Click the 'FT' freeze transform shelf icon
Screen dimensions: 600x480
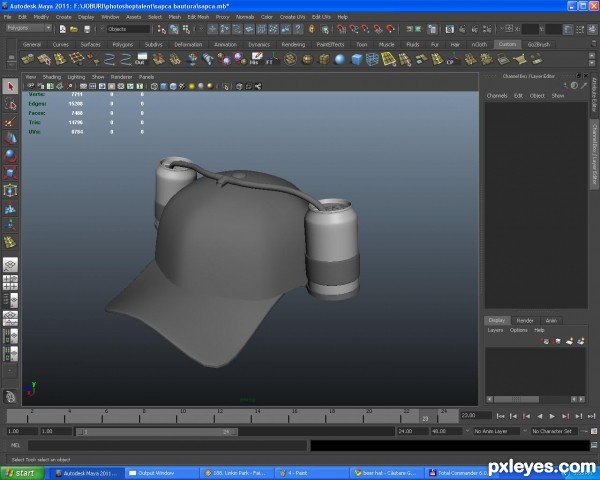272,59
